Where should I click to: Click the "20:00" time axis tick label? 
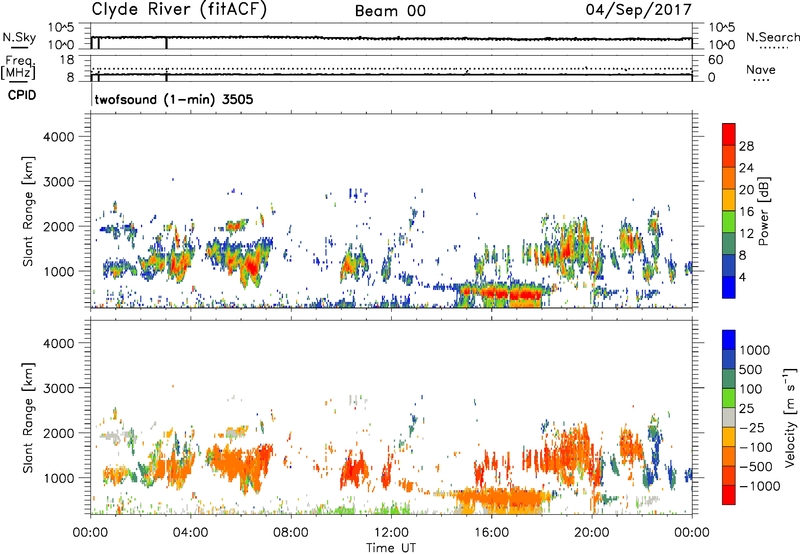coord(592,533)
